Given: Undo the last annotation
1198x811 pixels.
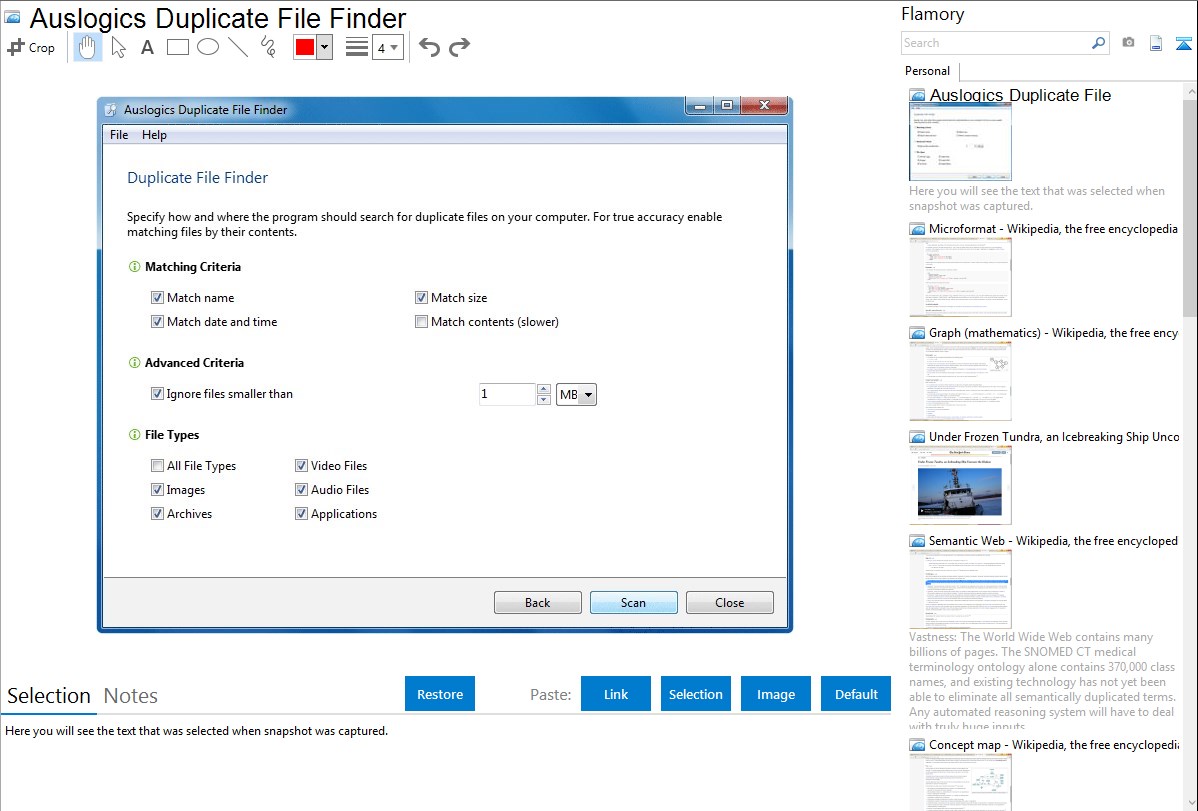Looking at the screenshot, I should [x=429, y=47].
